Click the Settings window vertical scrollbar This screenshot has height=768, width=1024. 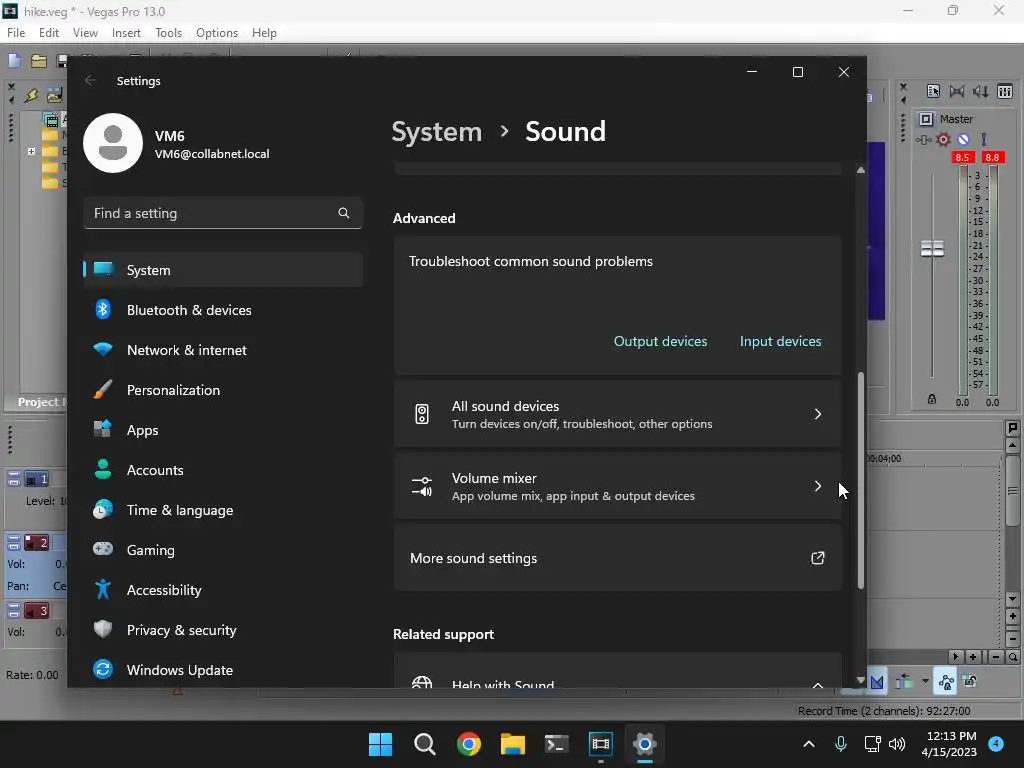point(861,480)
